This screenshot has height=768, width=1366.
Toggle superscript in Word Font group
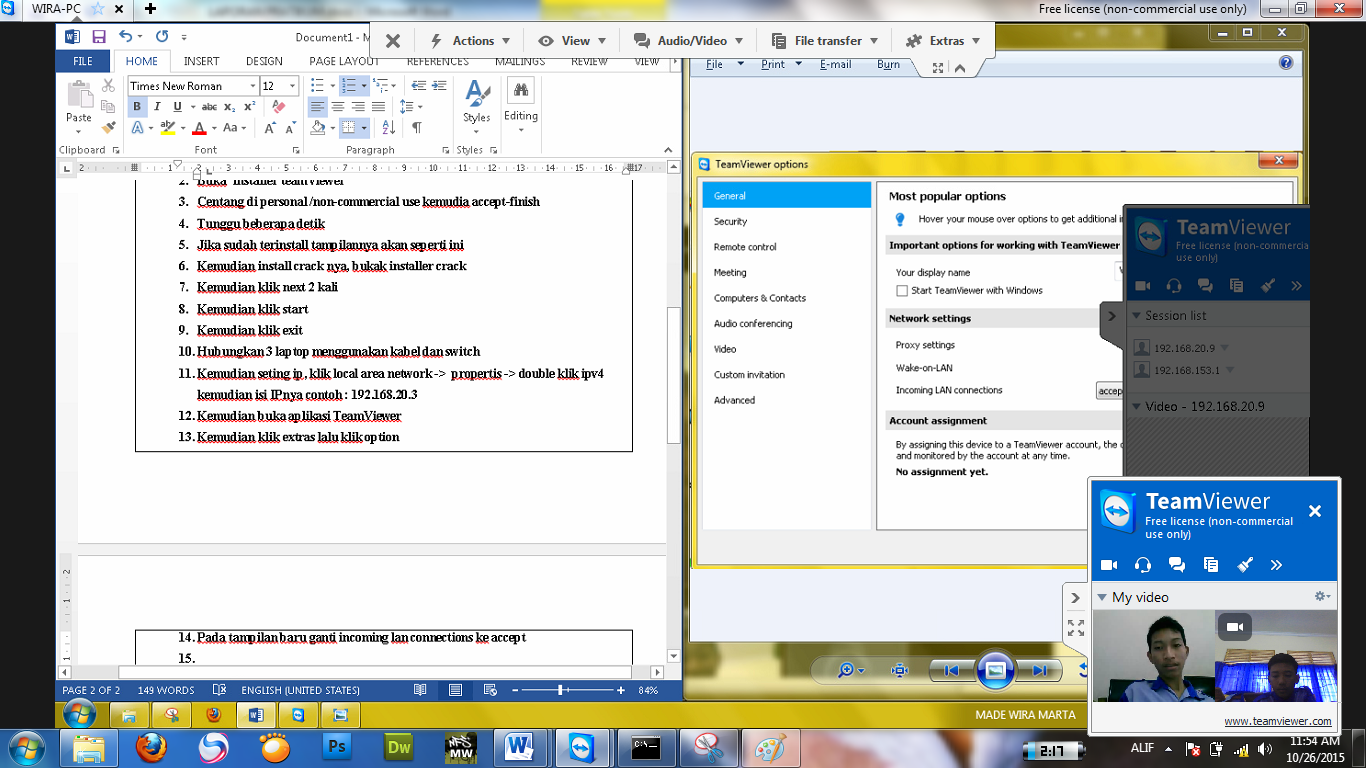coord(249,107)
